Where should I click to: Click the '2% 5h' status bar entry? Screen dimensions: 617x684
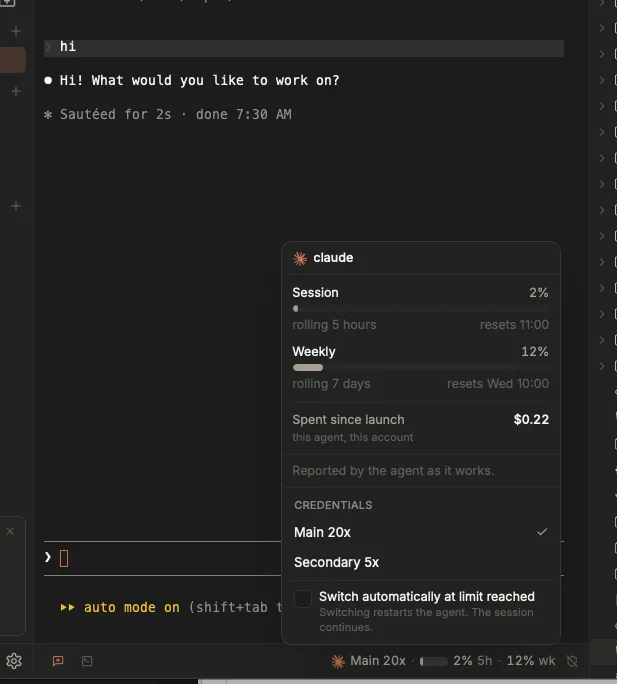point(473,661)
